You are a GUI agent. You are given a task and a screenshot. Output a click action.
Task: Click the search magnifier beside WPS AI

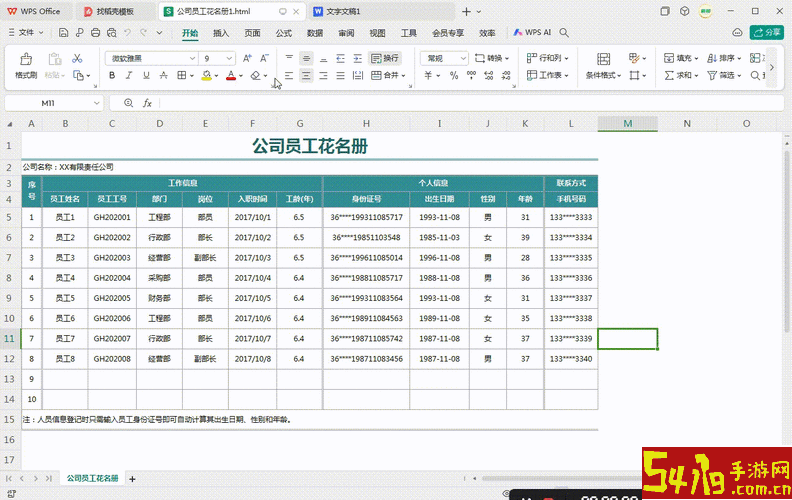[x=564, y=32]
